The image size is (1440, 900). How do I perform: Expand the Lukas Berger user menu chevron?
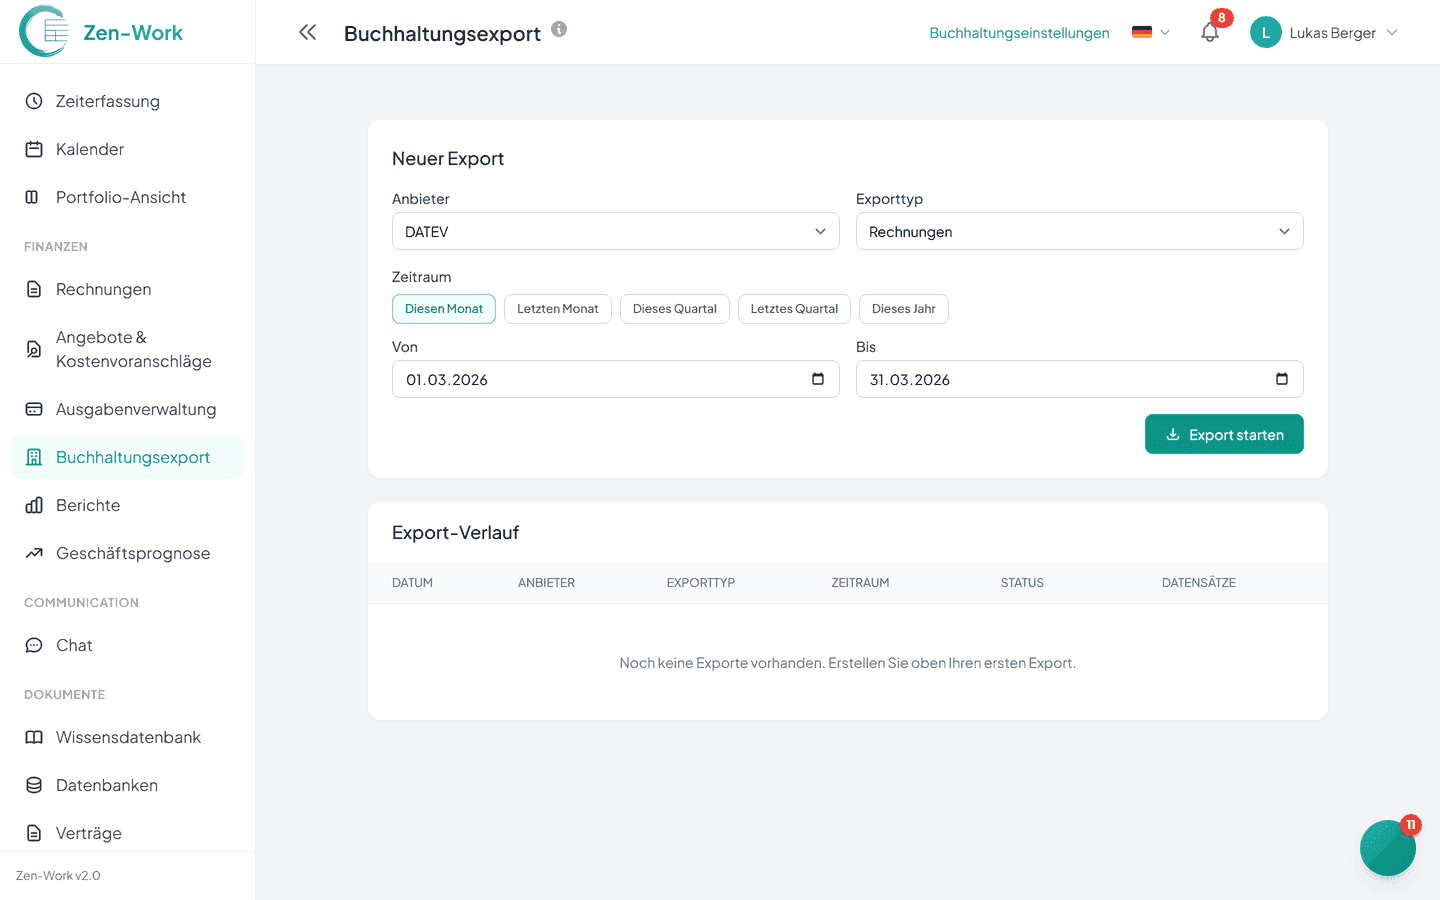[x=1392, y=32]
